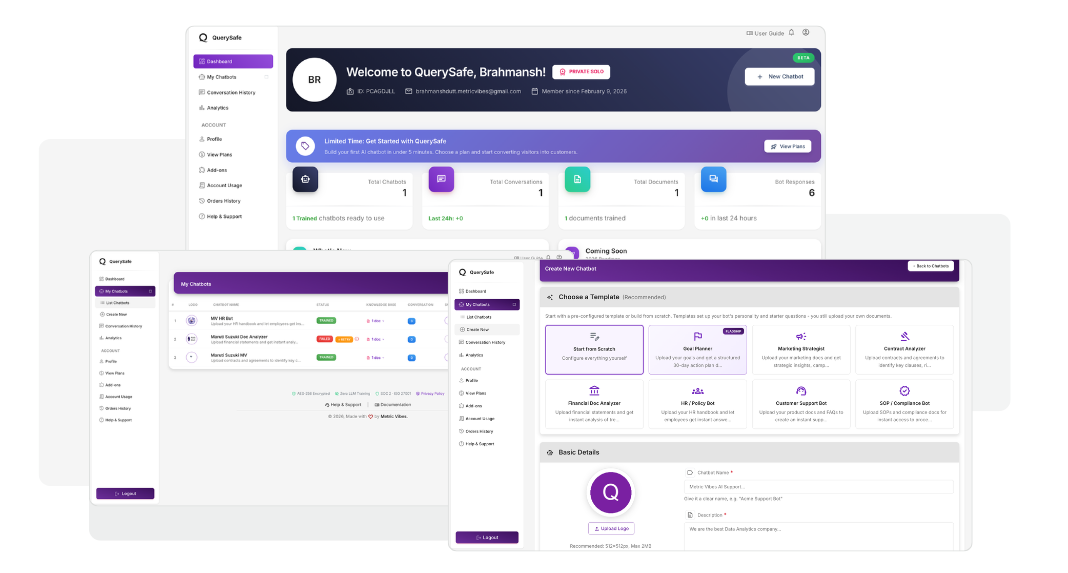This screenshot has height=573, width=1068.
Task: Open Help & Support in Dashboard window sidebar
Action: pos(233,216)
